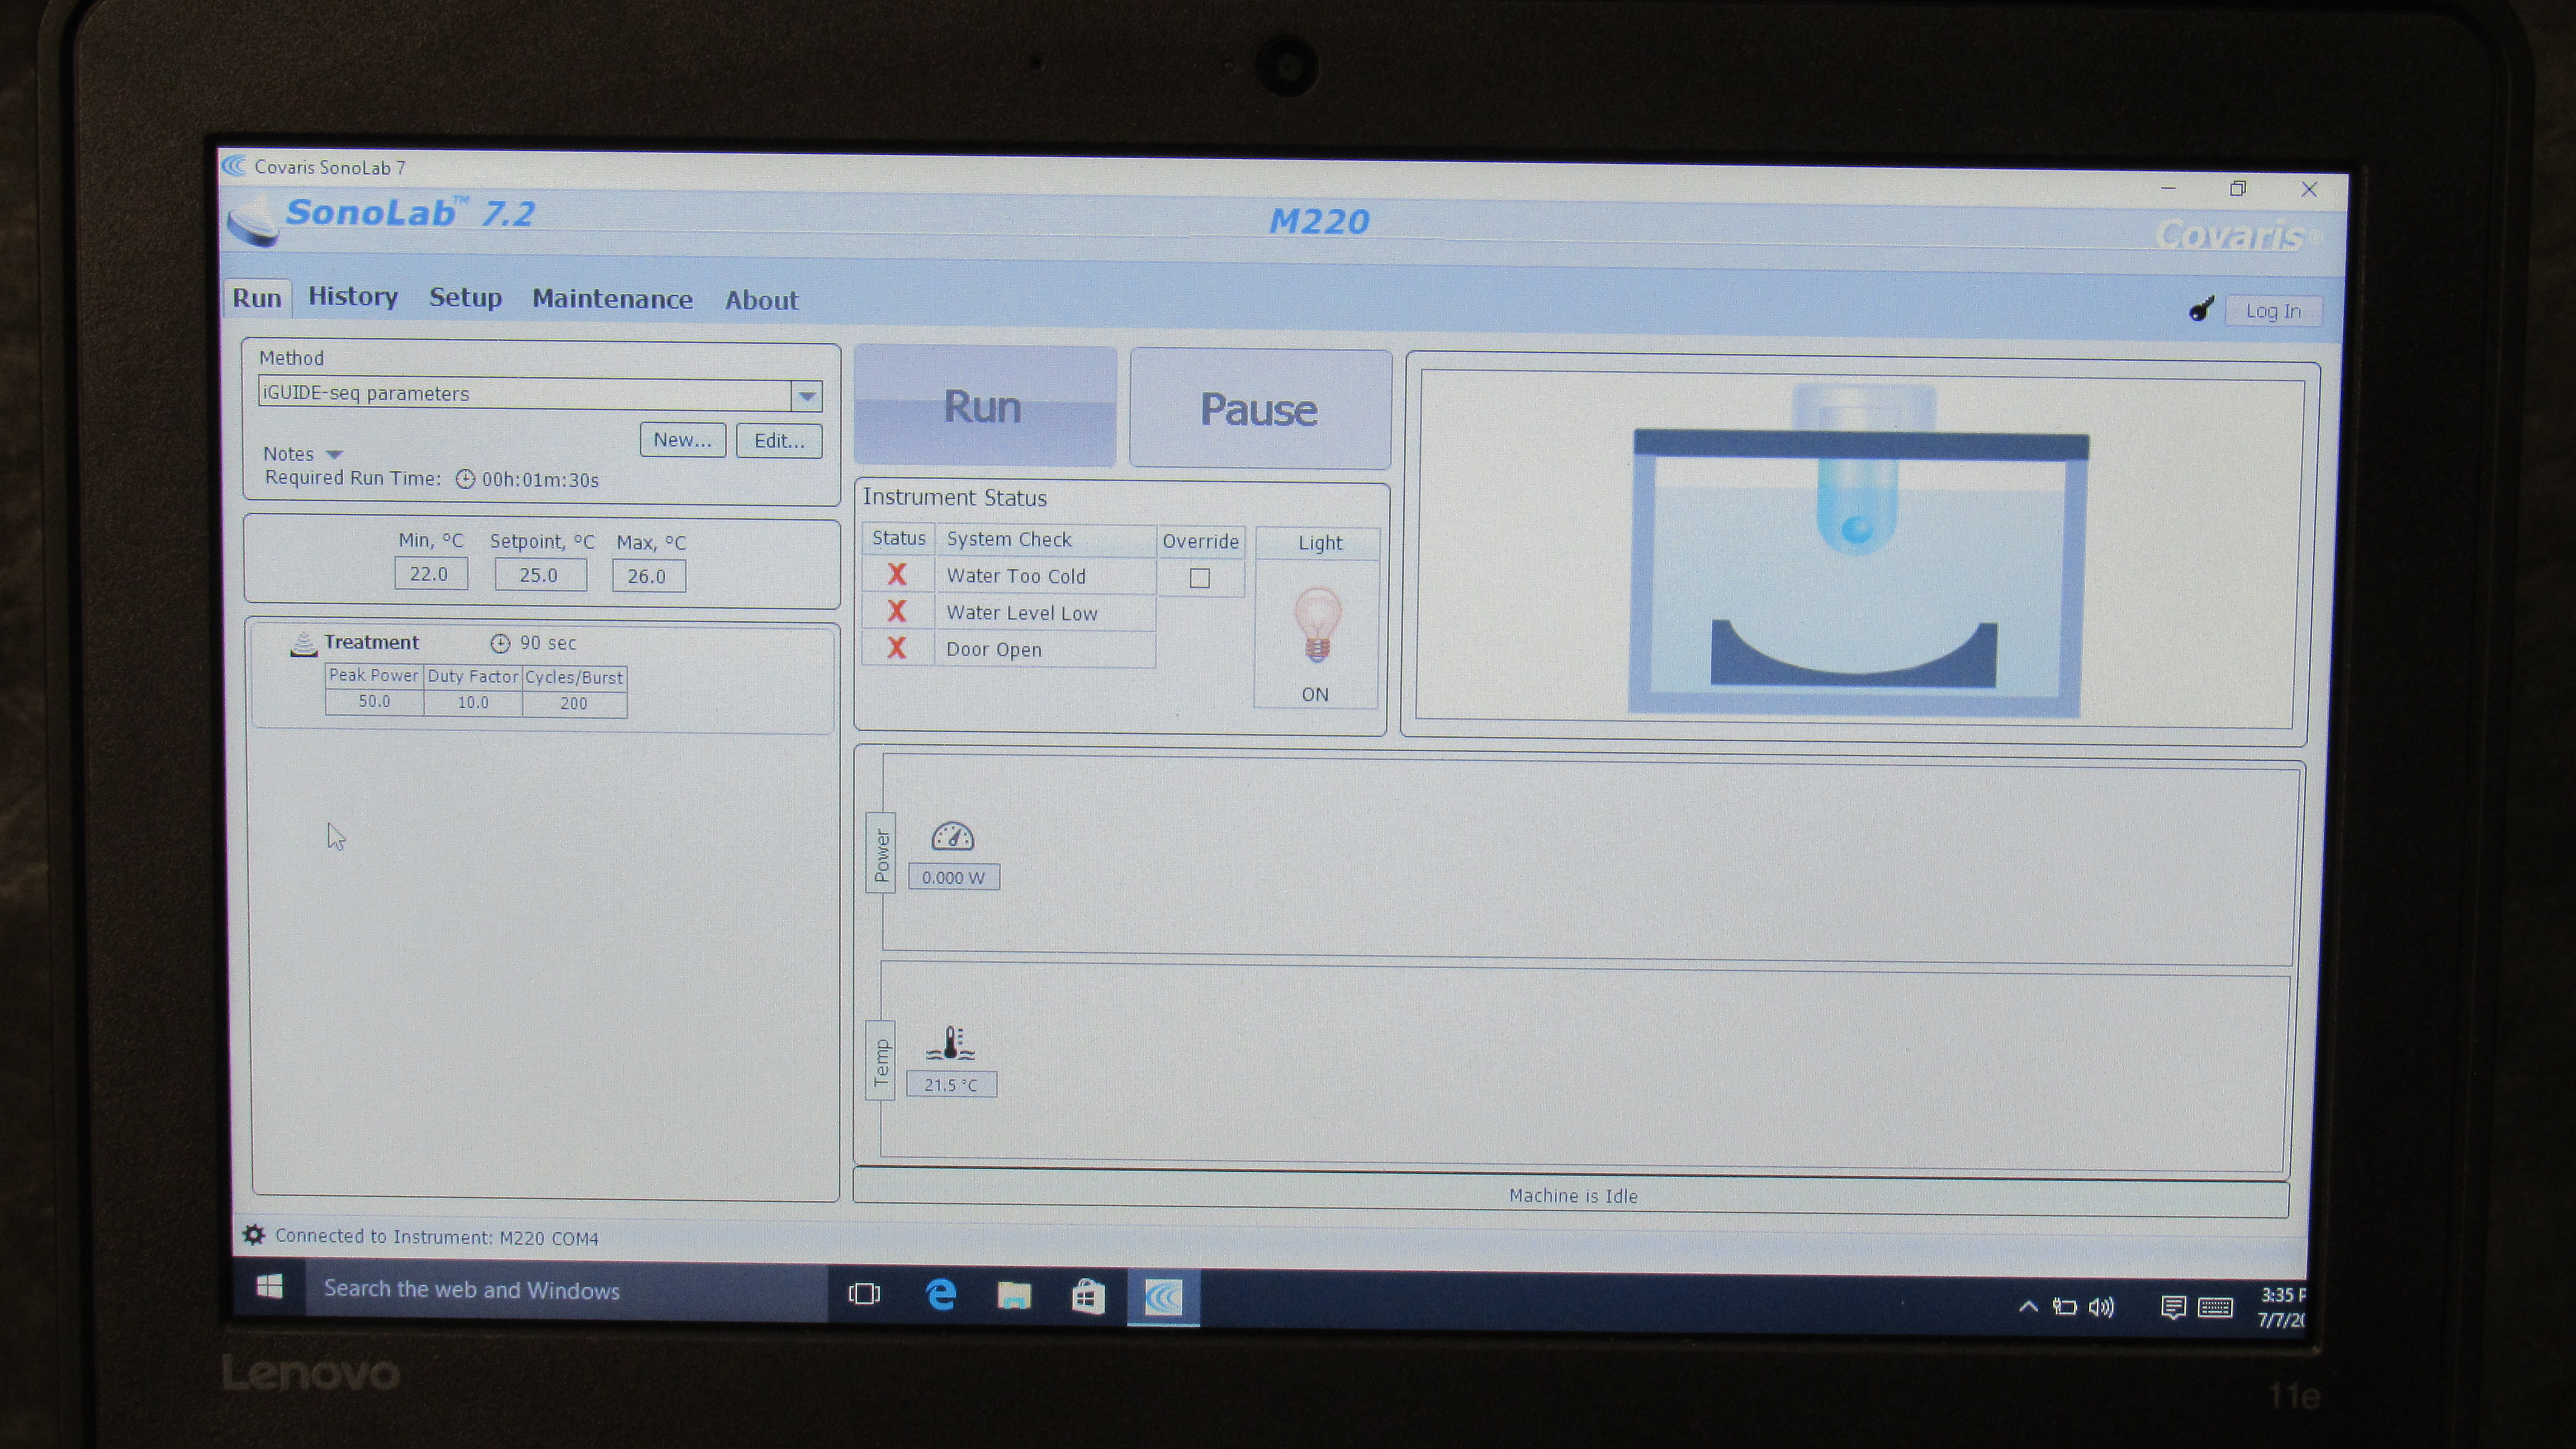This screenshot has height=1449, width=2576.
Task: Open the Windows Store taskbar icon
Action: click(x=1088, y=1297)
